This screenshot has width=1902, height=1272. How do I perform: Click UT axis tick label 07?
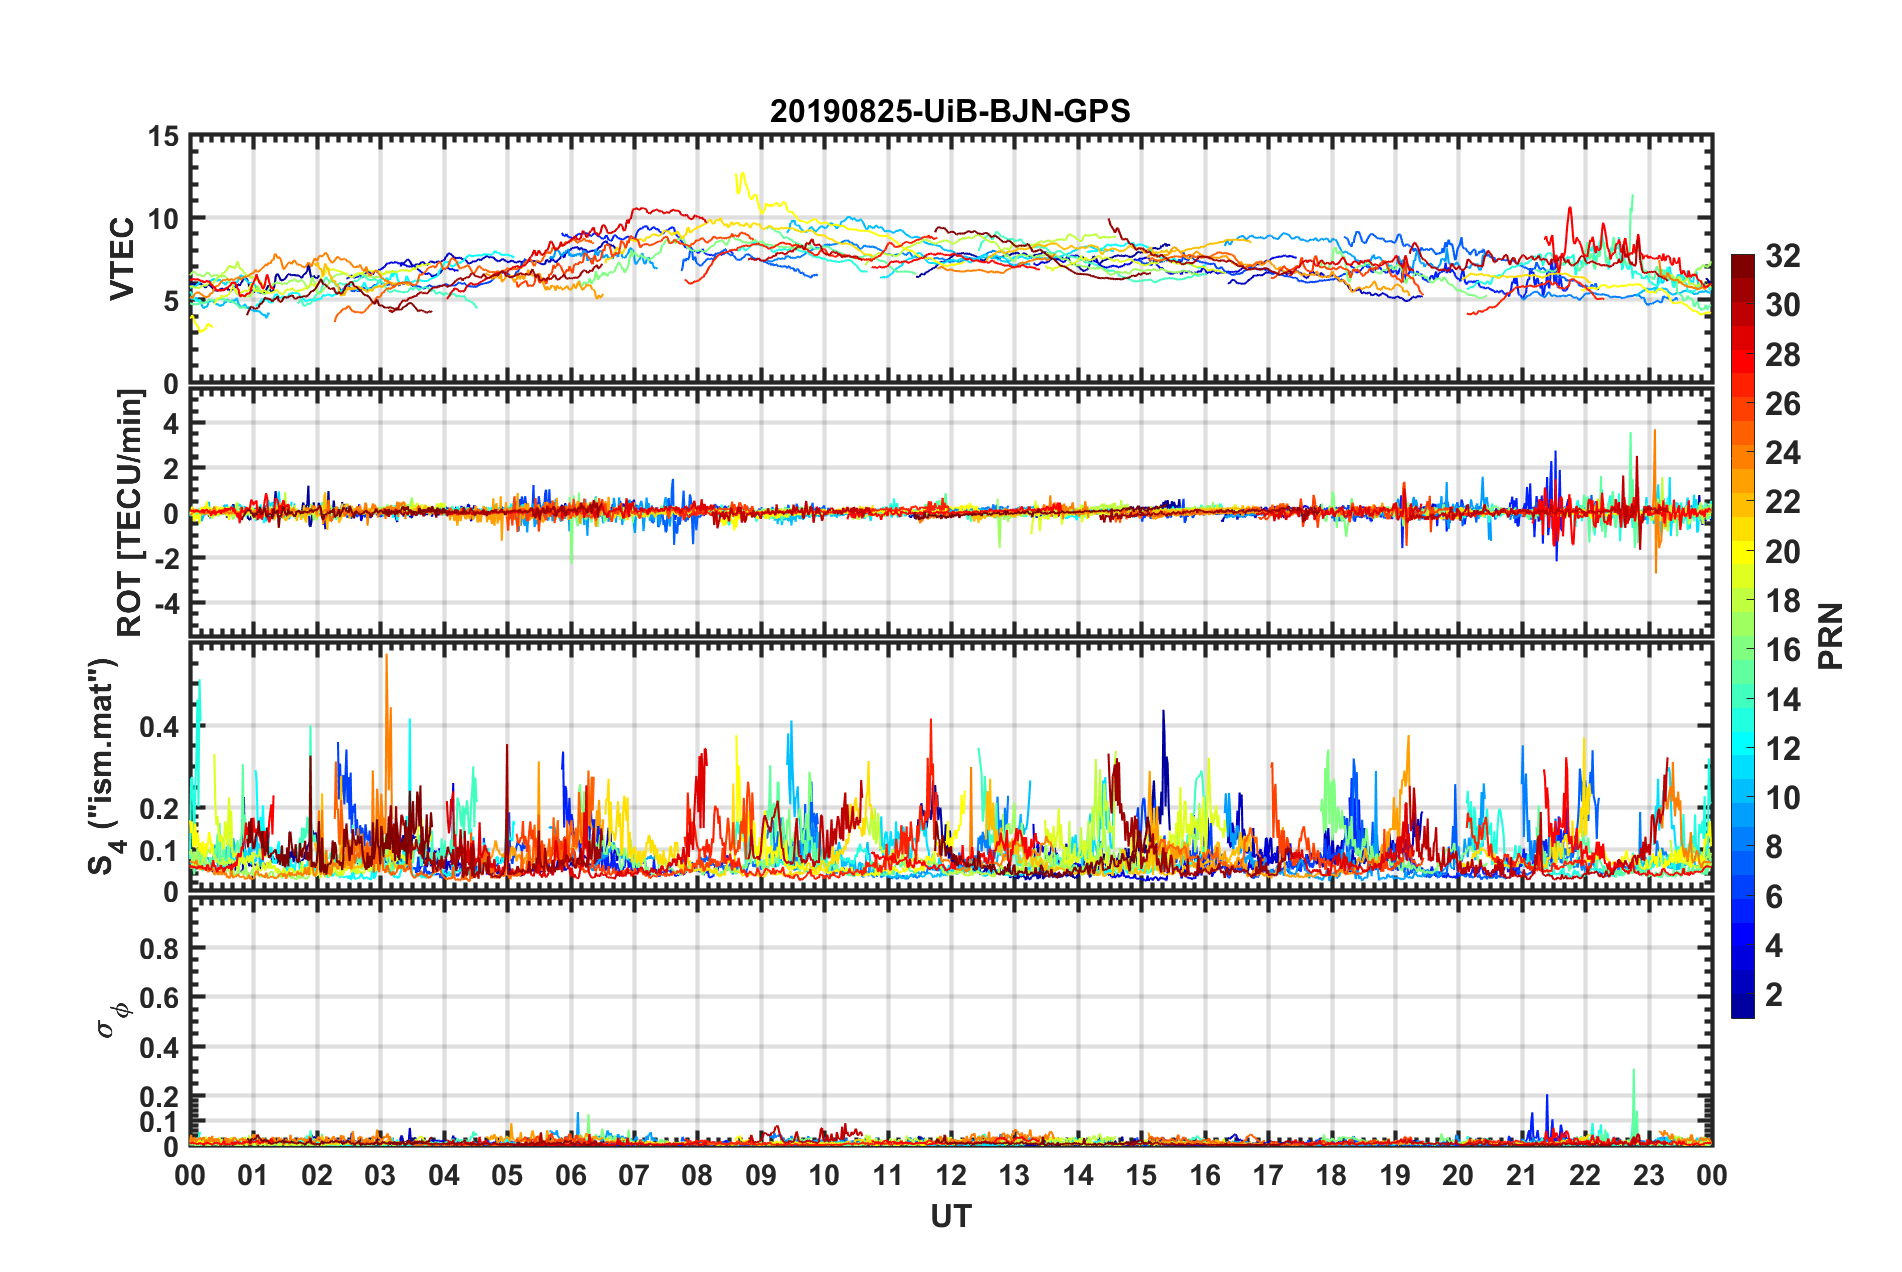coord(634,1175)
